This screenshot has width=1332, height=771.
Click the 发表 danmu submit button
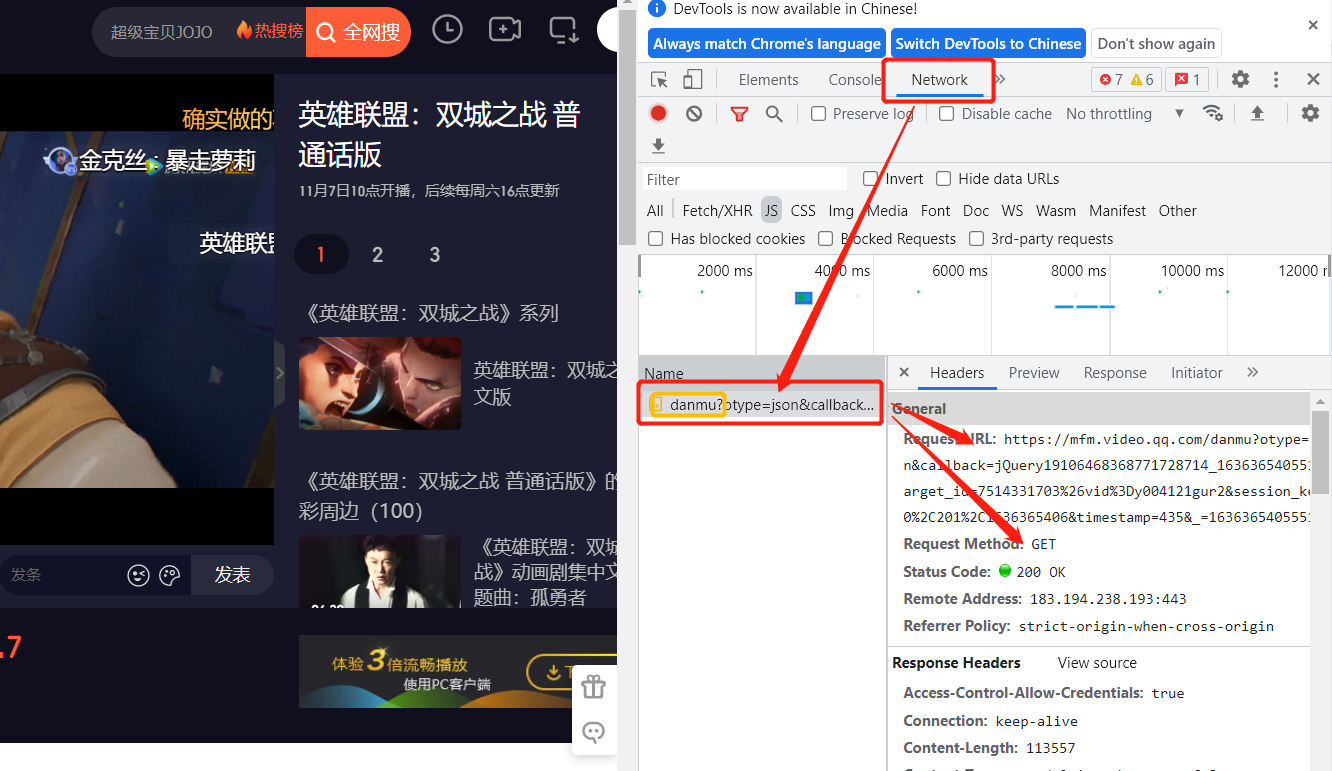coord(232,575)
